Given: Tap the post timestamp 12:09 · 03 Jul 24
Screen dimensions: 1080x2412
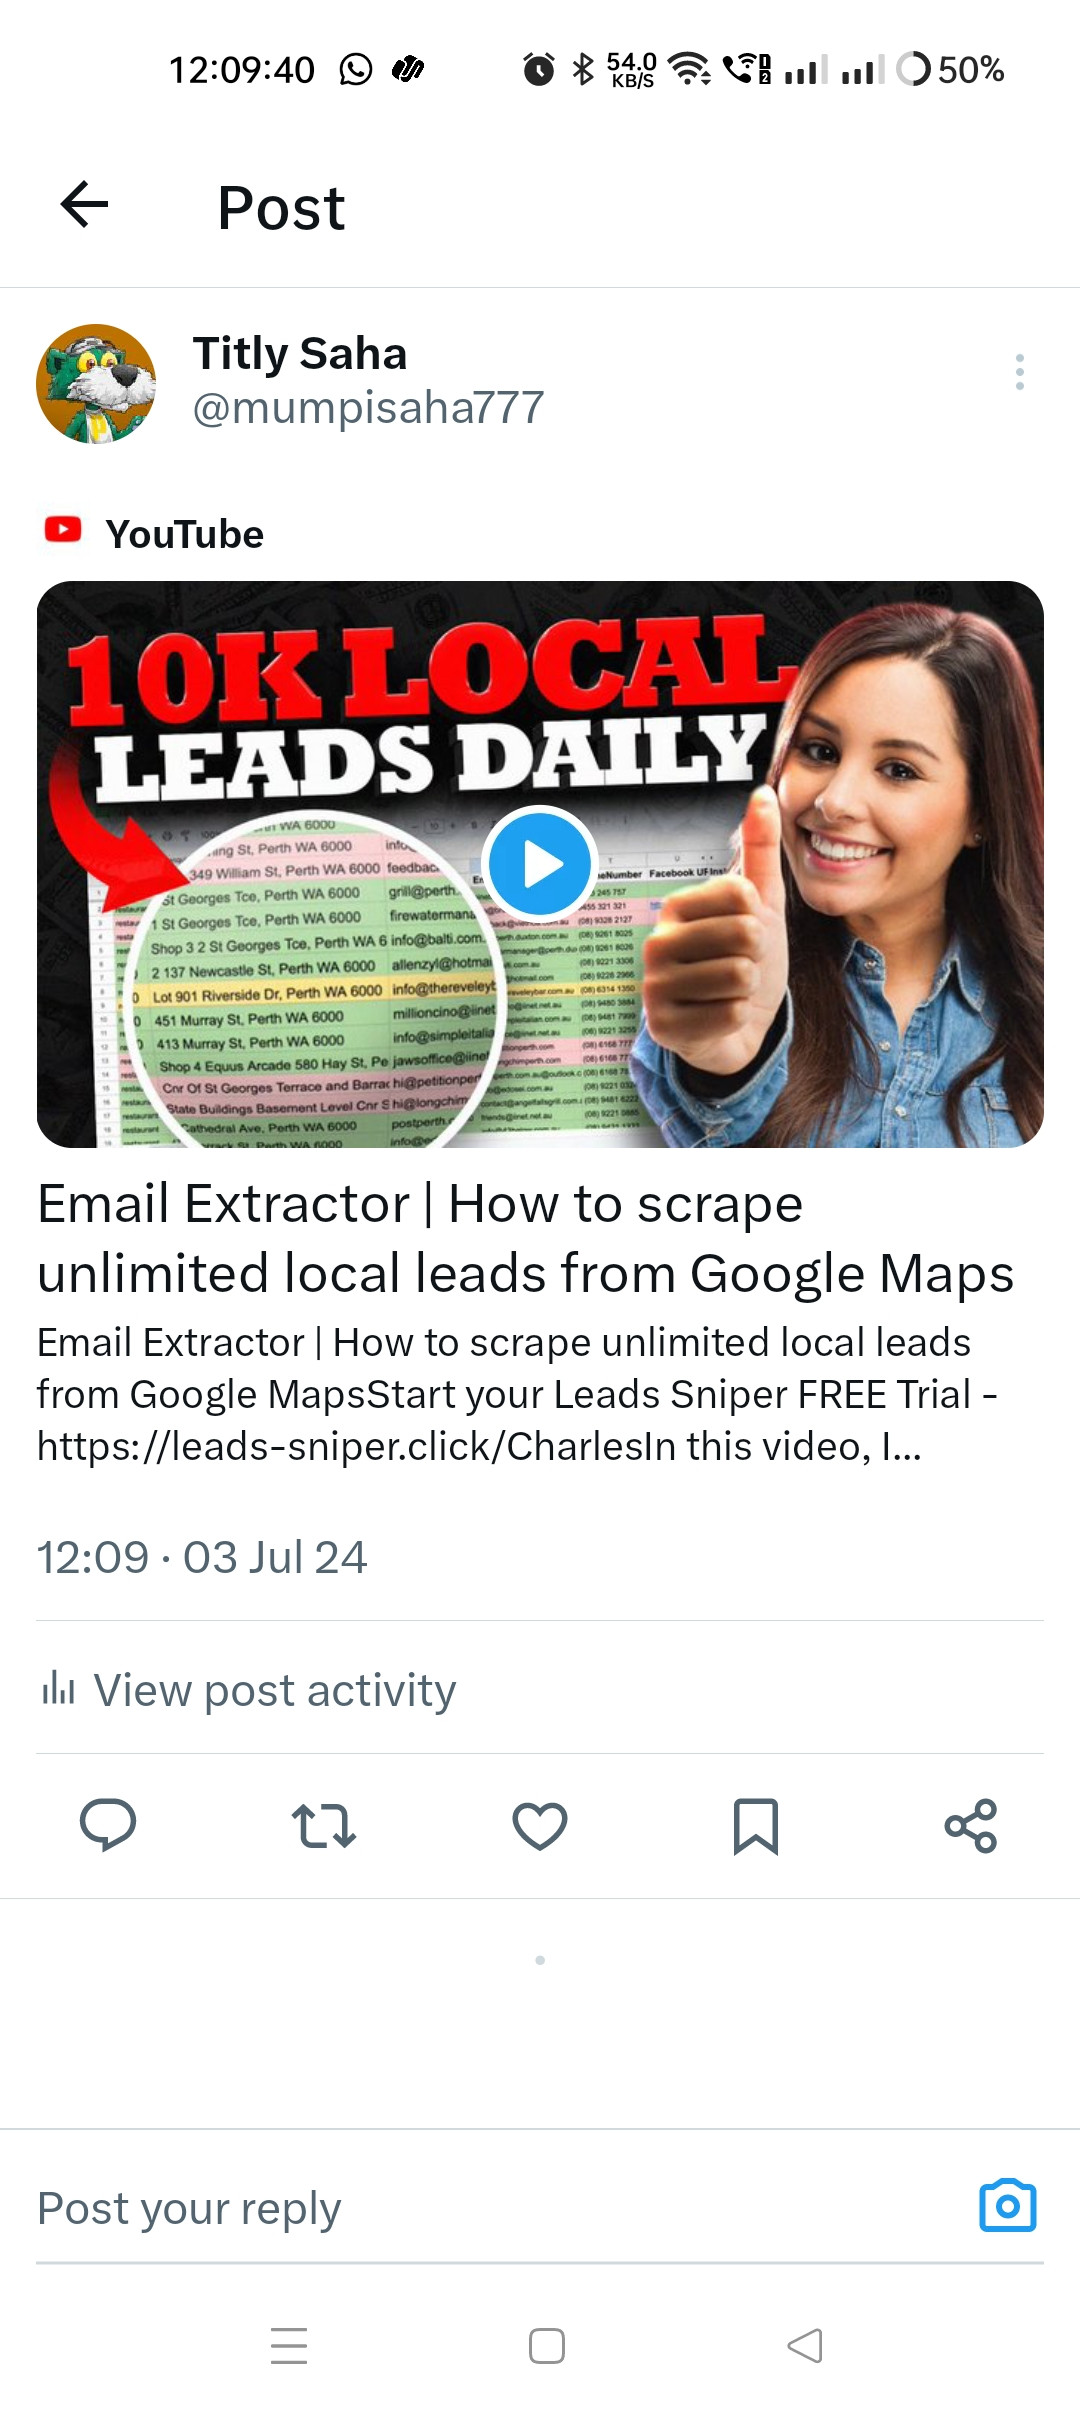Looking at the screenshot, I should pyautogui.click(x=202, y=1557).
